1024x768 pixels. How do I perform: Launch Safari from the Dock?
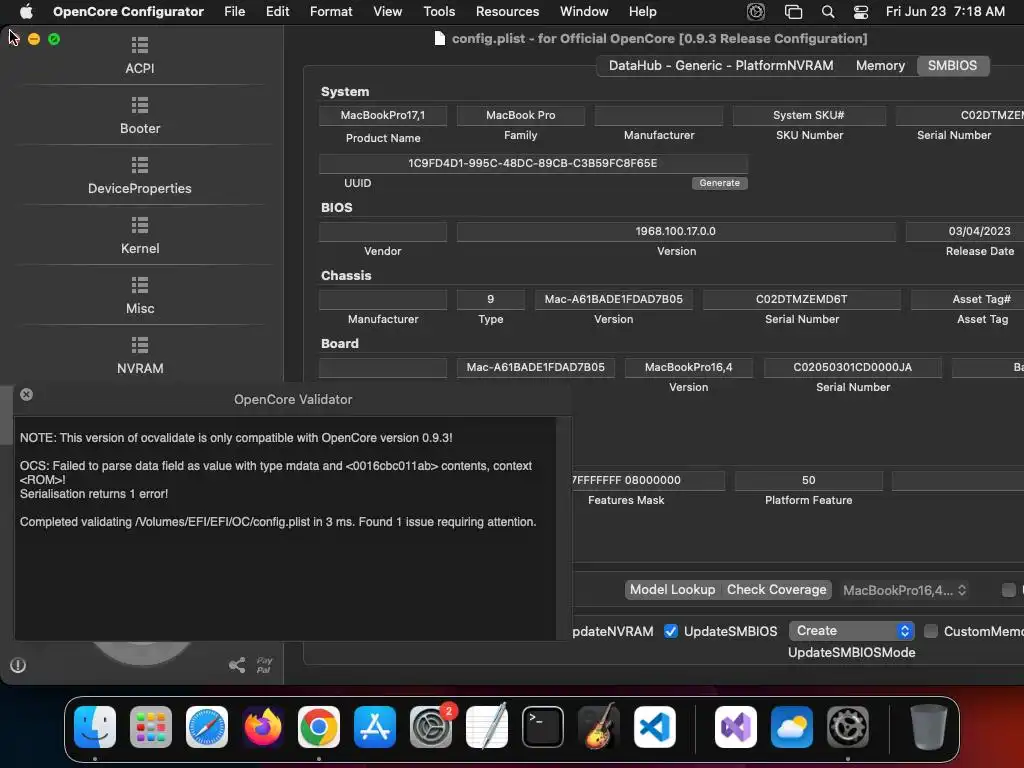[207, 727]
